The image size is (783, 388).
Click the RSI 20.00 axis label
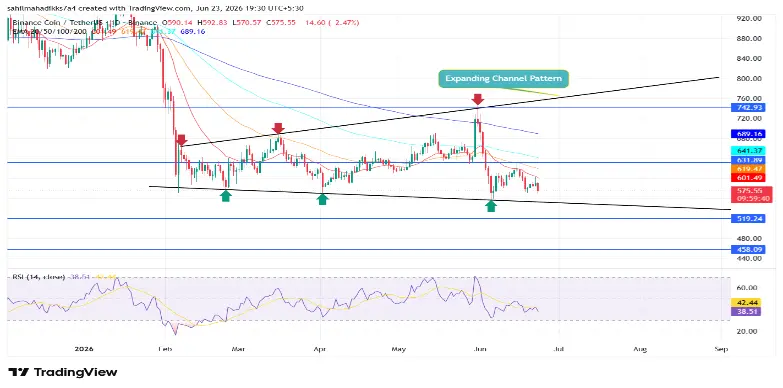pyautogui.click(x=748, y=331)
